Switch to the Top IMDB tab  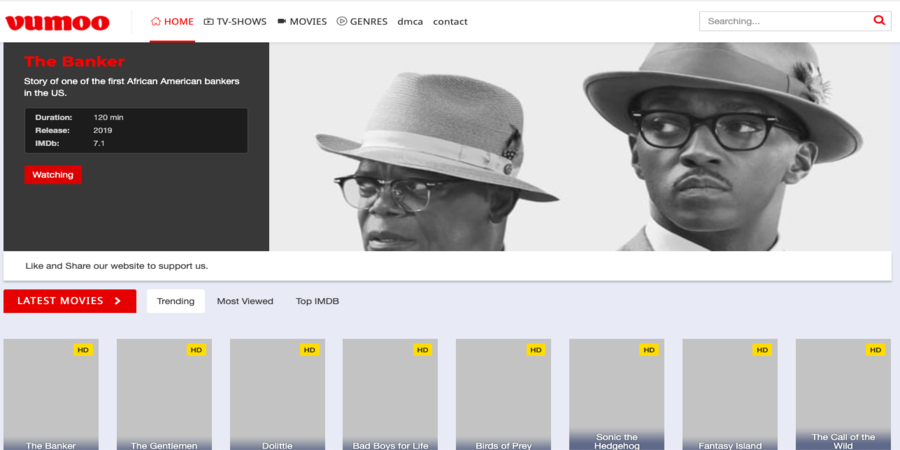pyautogui.click(x=317, y=301)
